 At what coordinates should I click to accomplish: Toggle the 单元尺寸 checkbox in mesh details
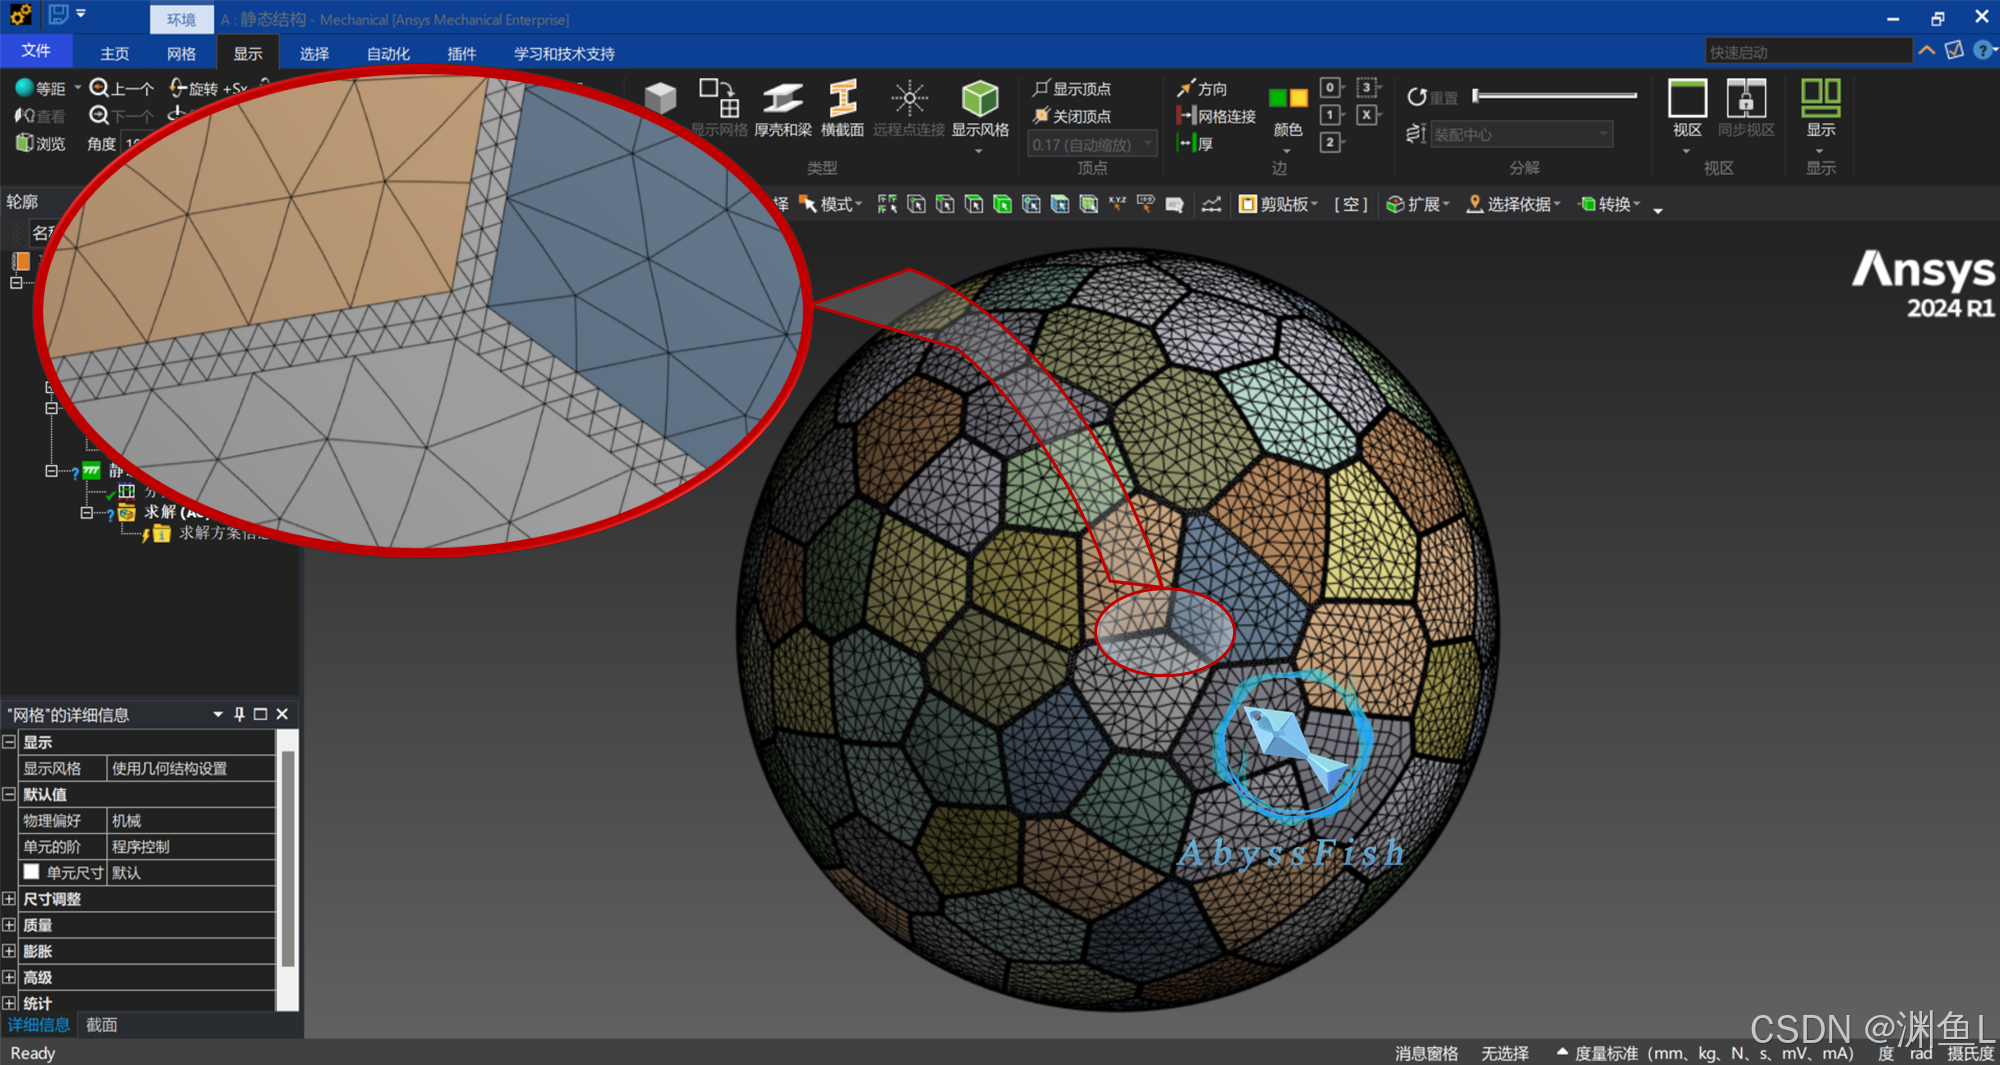(x=33, y=872)
